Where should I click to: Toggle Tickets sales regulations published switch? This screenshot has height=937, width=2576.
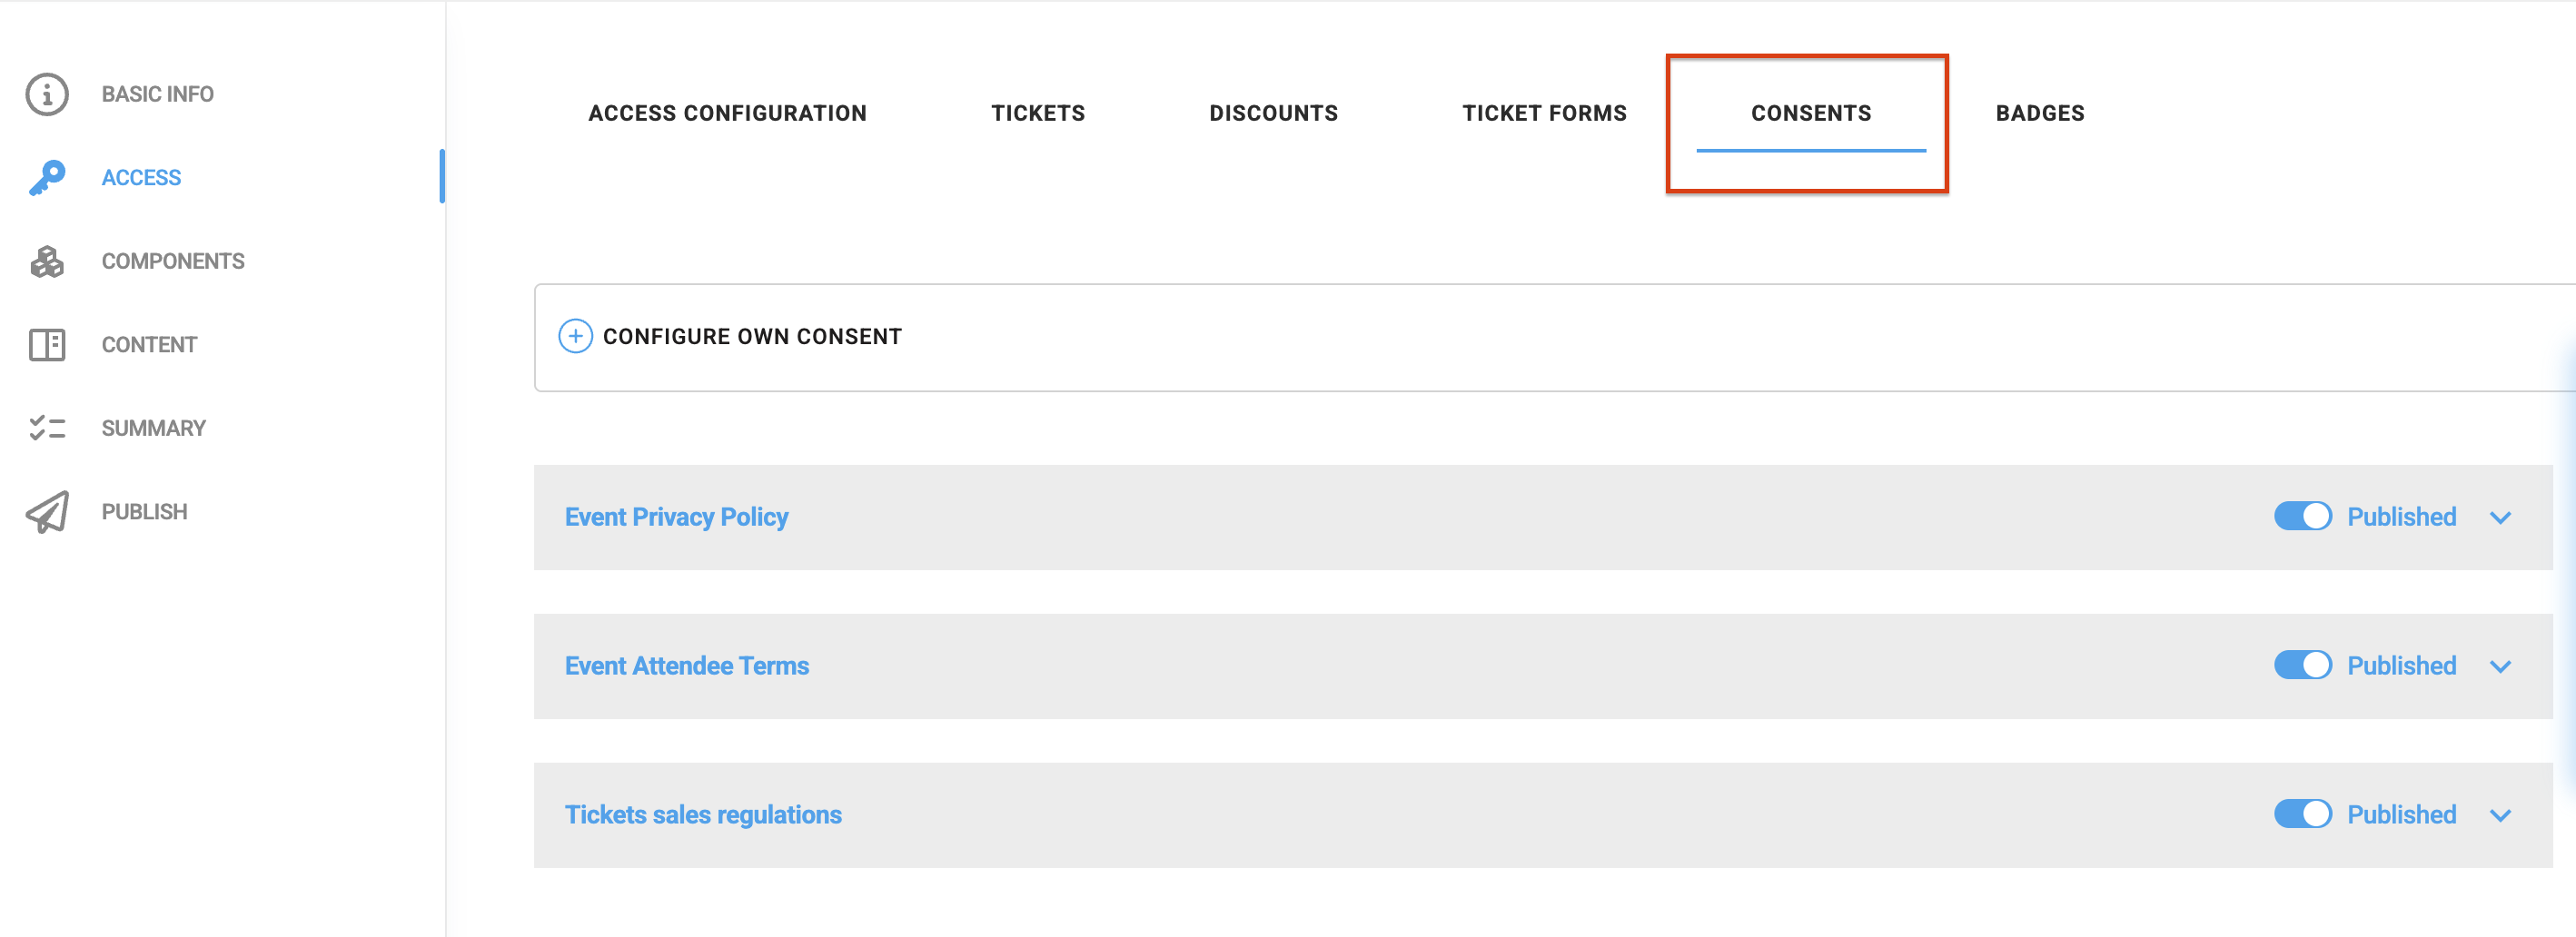[2302, 814]
